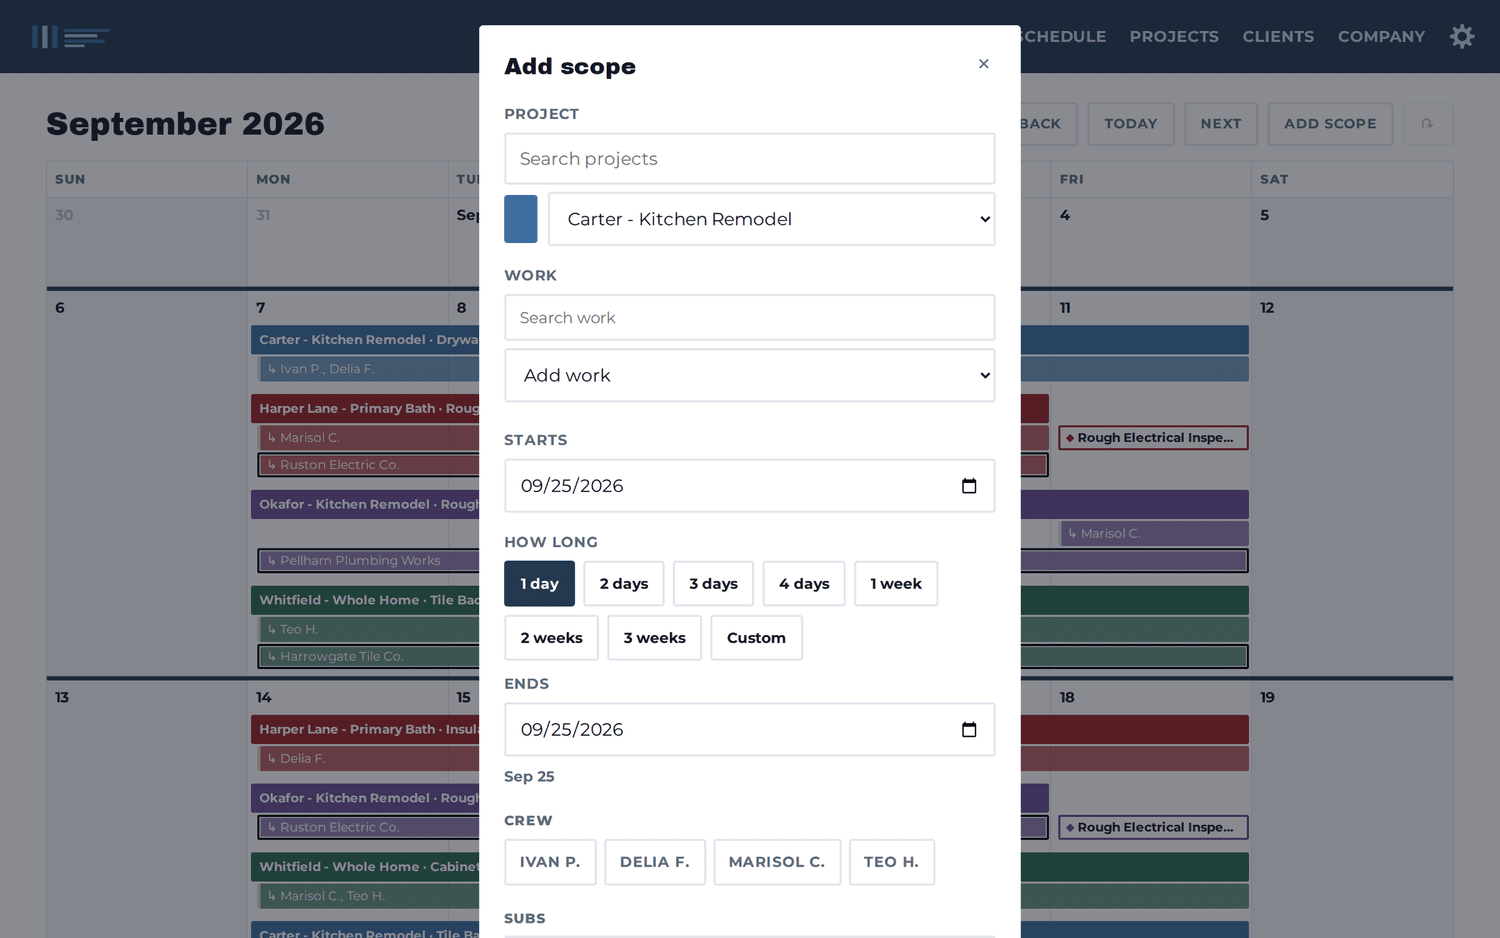This screenshot has height=938, width=1500.
Task: Toggle crew member Delia F.
Action: (655, 862)
